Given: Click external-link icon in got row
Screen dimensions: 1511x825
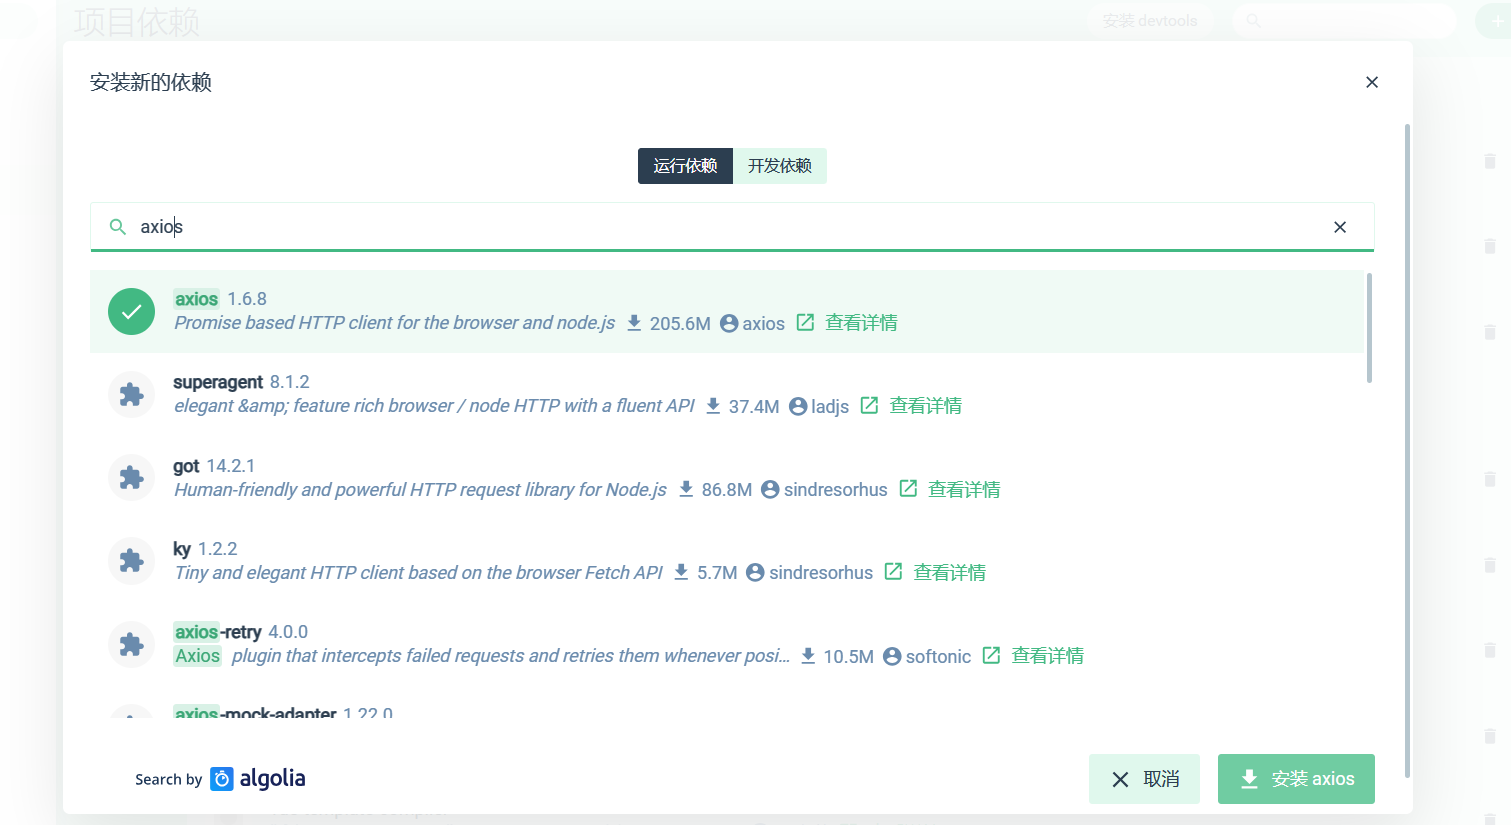Looking at the screenshot, I should point(908,488).
